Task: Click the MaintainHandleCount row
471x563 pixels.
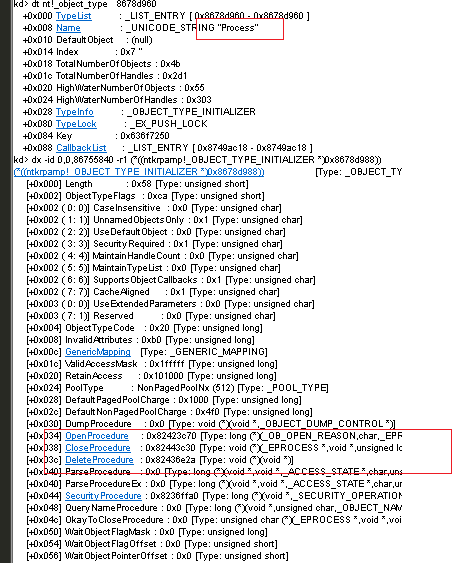Action: [x=162, y=256]
